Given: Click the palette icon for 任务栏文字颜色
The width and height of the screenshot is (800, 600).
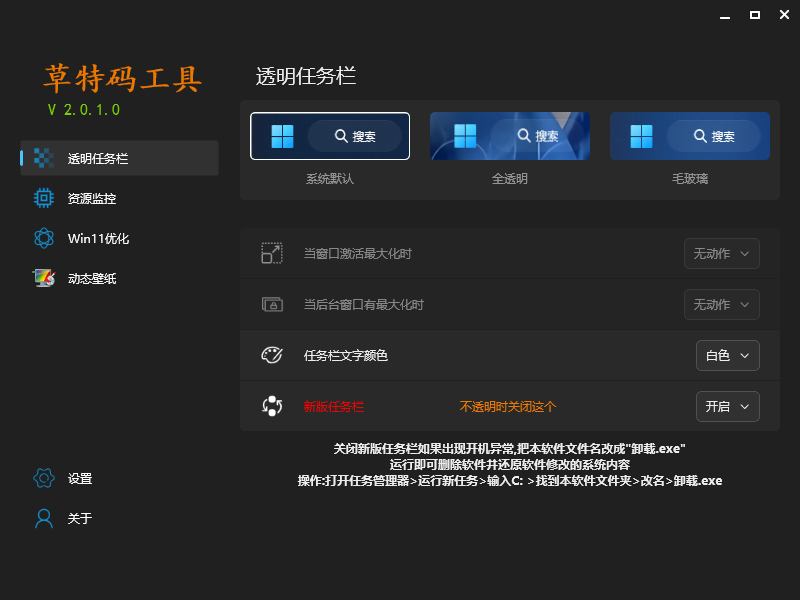Looking at the screenshot, I should tap(272, 355).
